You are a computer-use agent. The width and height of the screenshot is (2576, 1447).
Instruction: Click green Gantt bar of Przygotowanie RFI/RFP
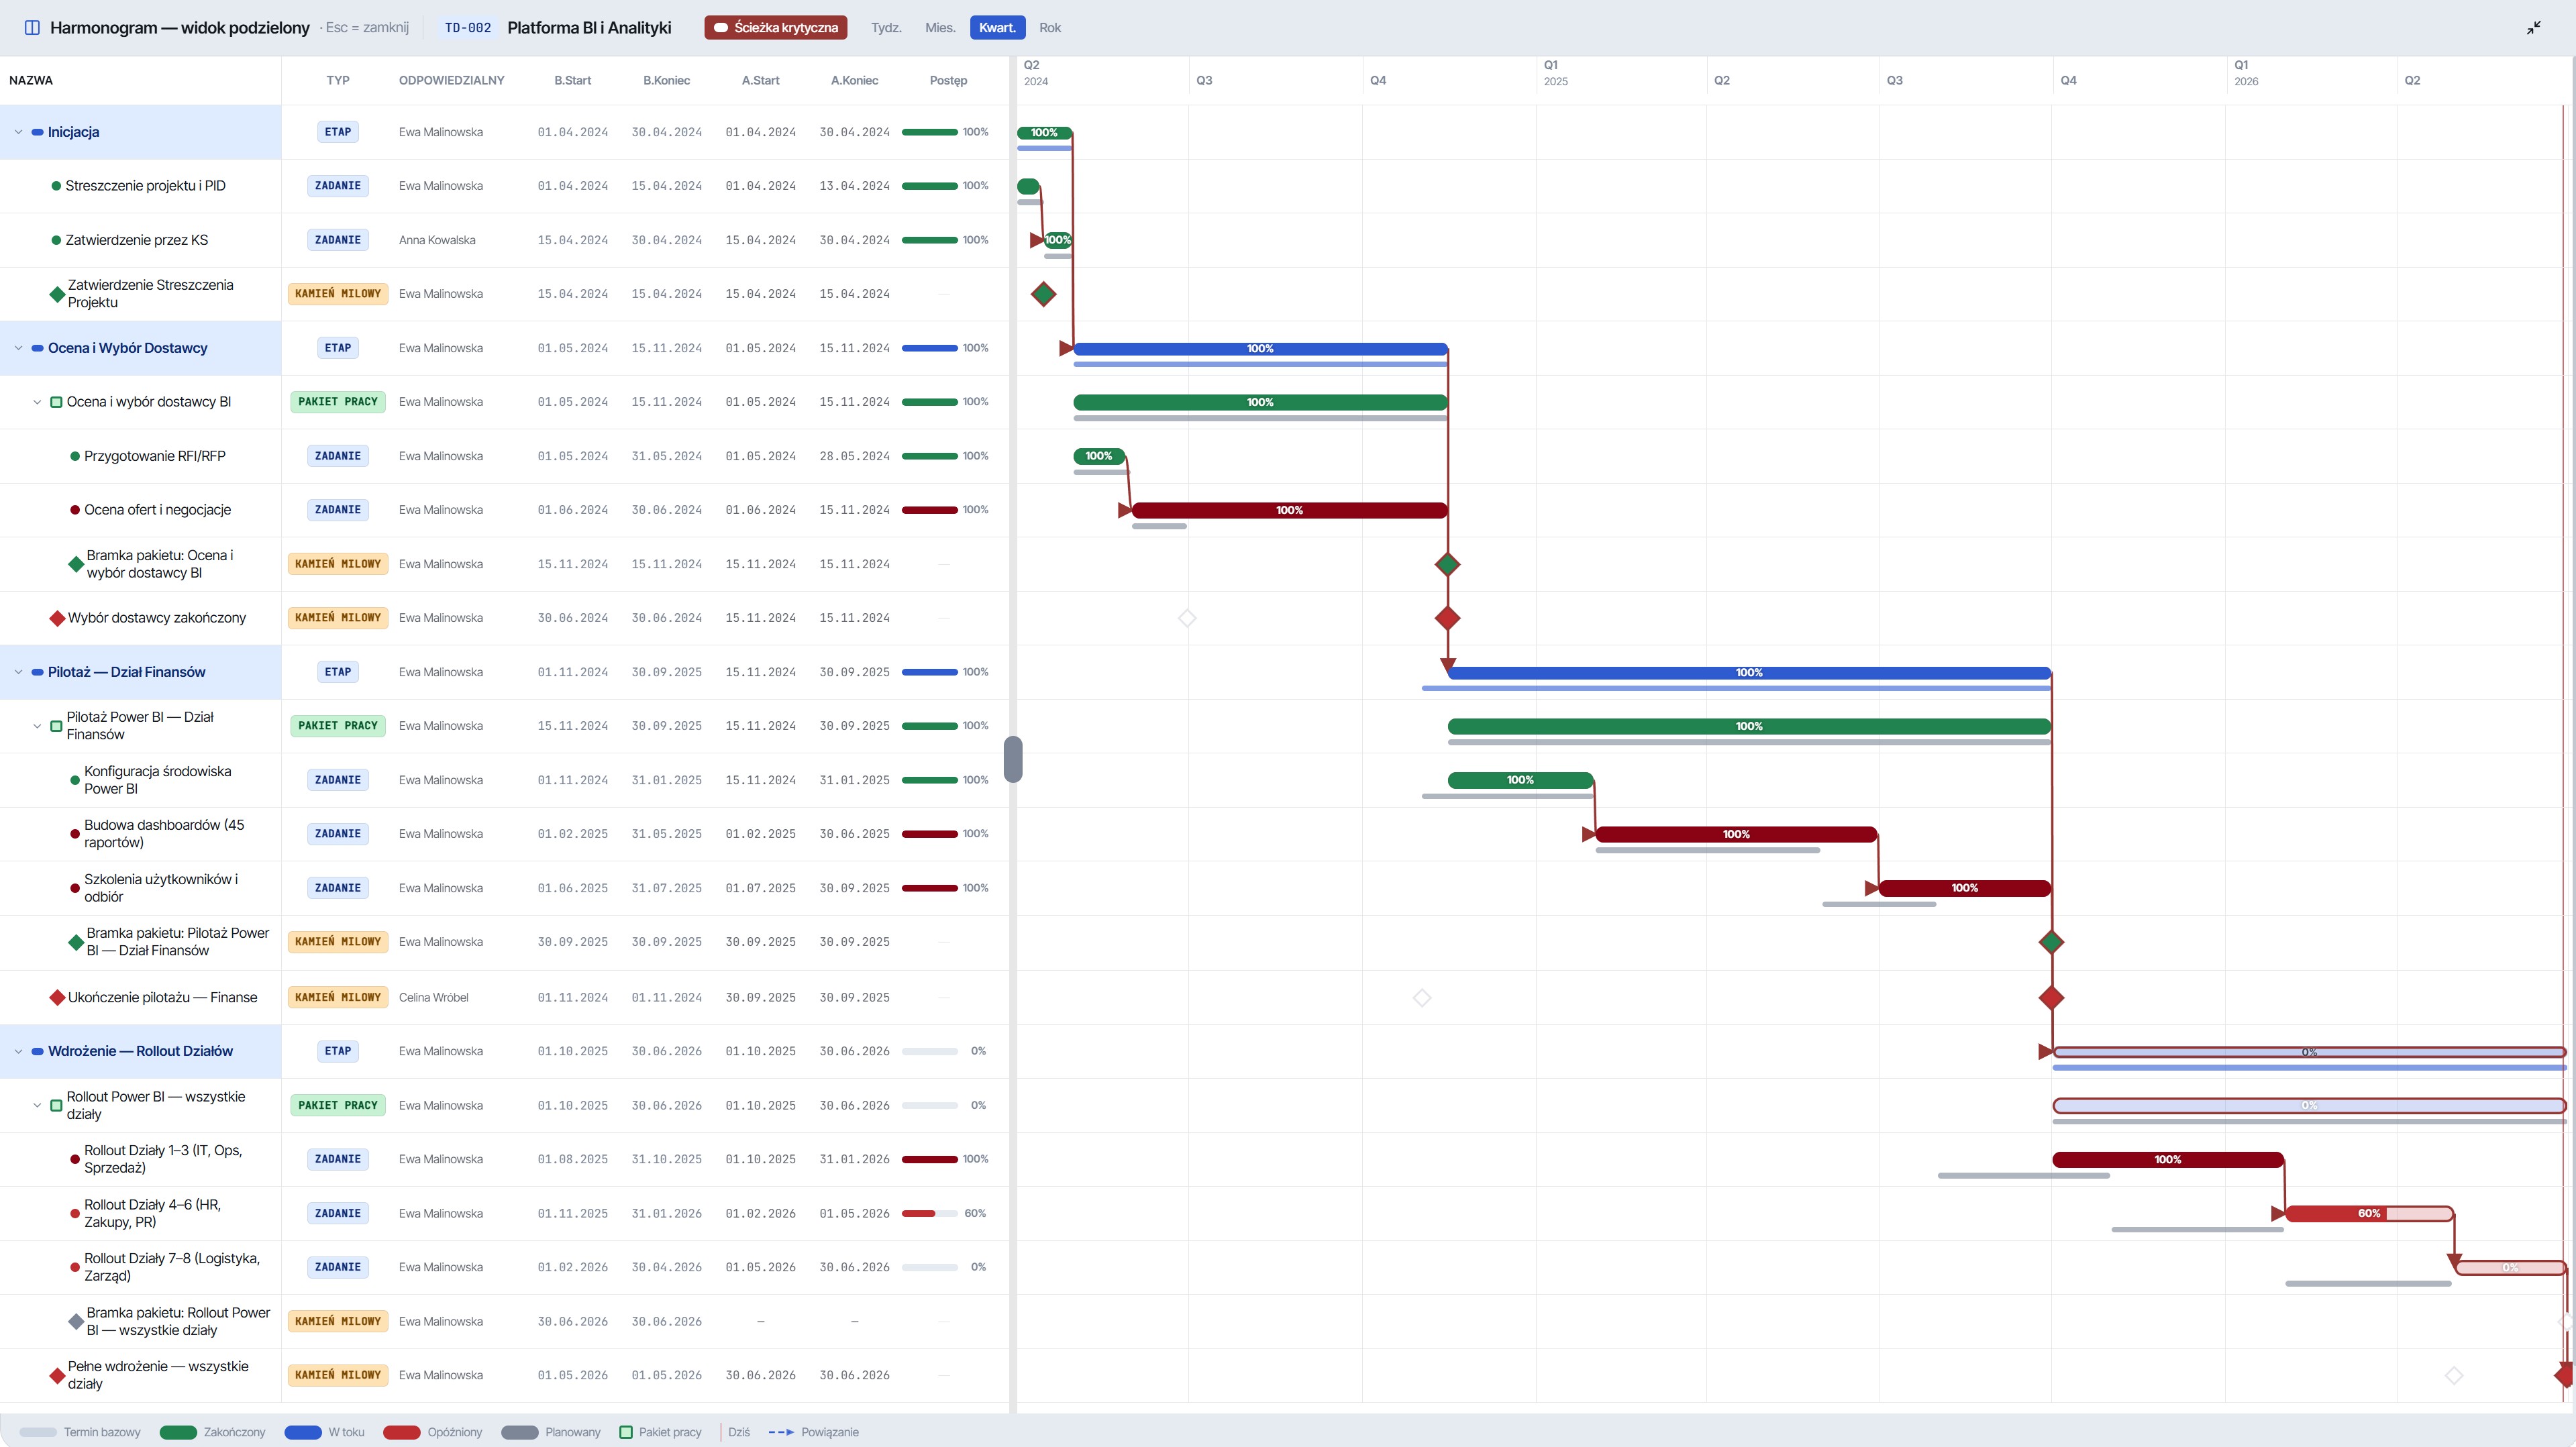point(1099,456)
